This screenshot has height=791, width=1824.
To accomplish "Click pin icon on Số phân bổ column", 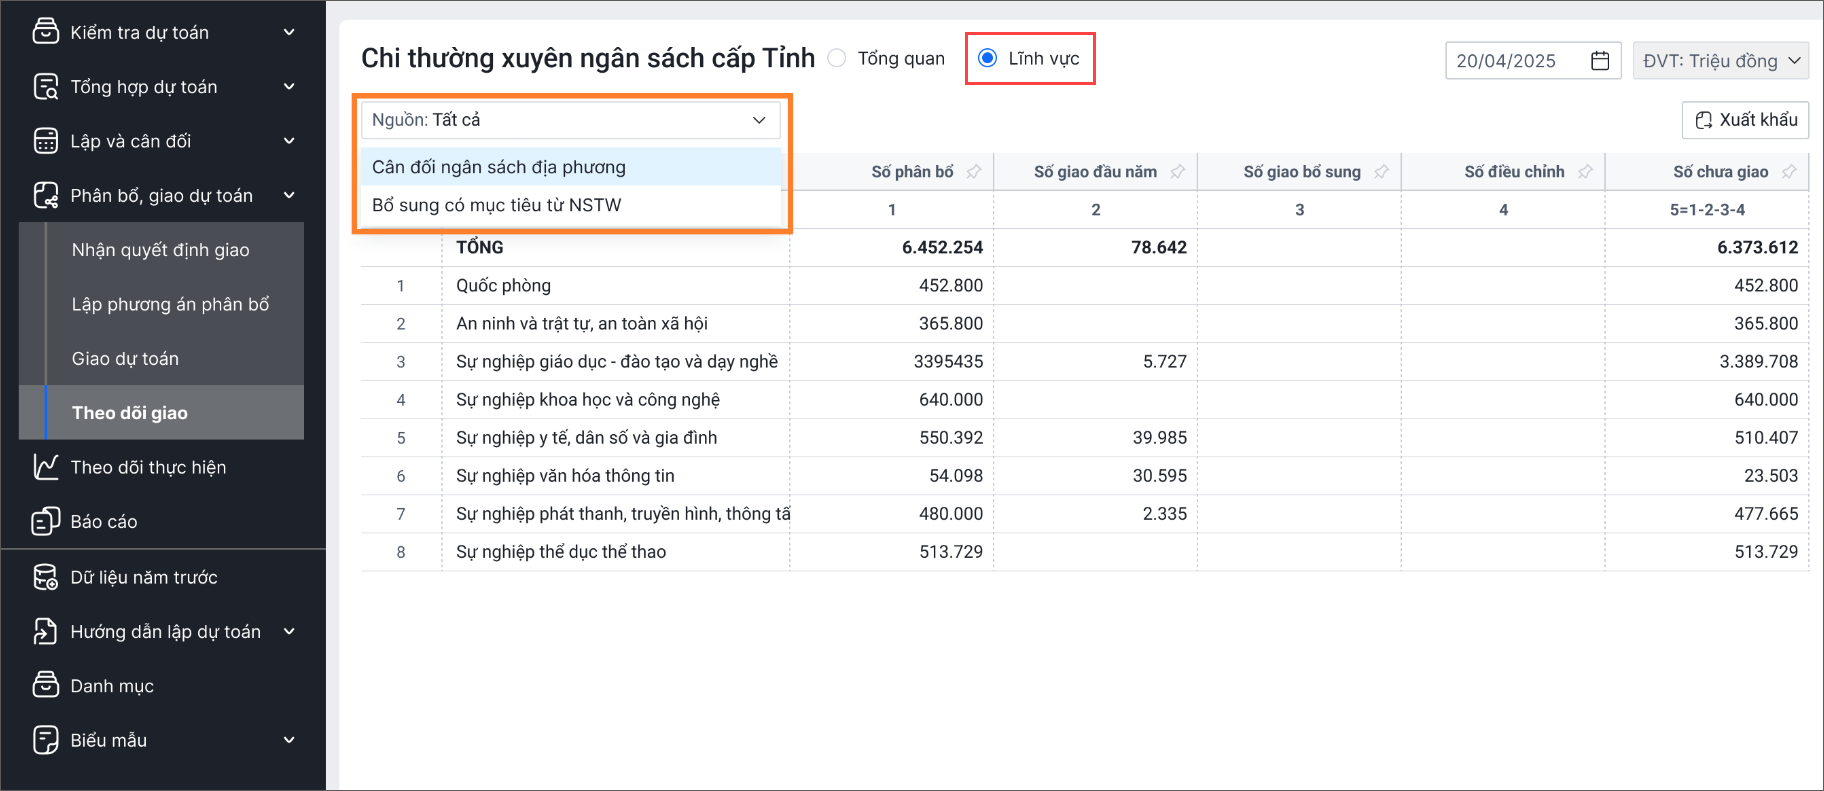I will [974, 172].
